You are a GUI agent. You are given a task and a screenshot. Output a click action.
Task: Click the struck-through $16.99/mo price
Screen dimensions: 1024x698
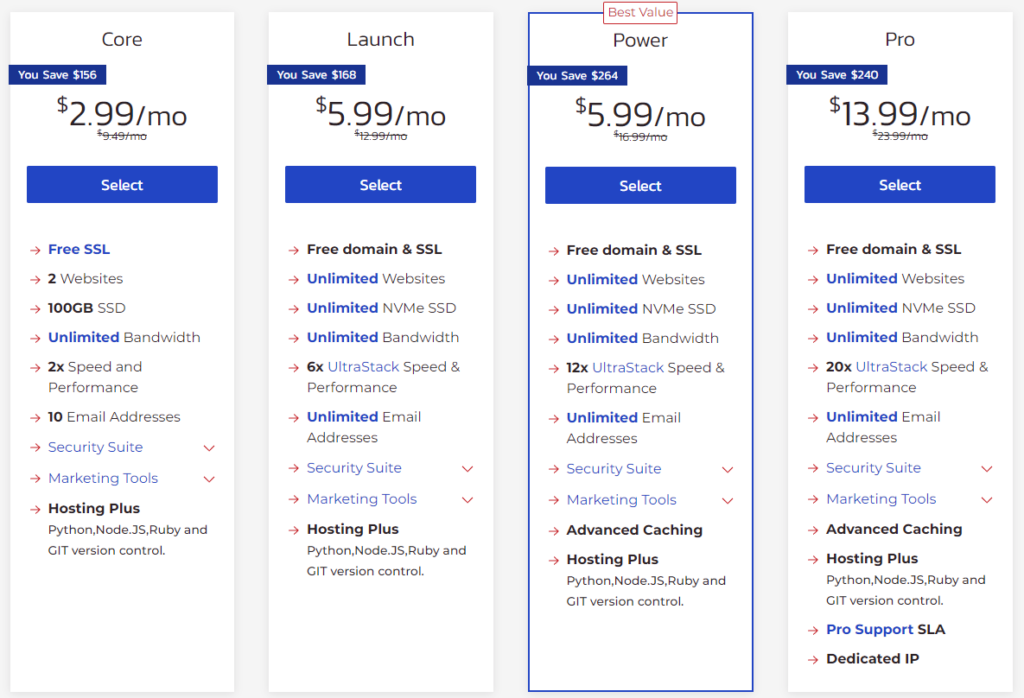[641, 136]
